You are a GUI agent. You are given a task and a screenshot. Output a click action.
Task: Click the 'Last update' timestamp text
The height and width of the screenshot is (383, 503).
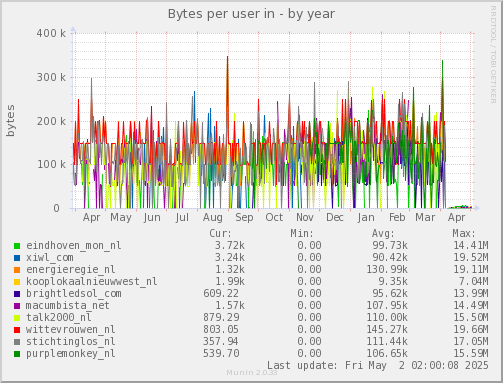378,366
